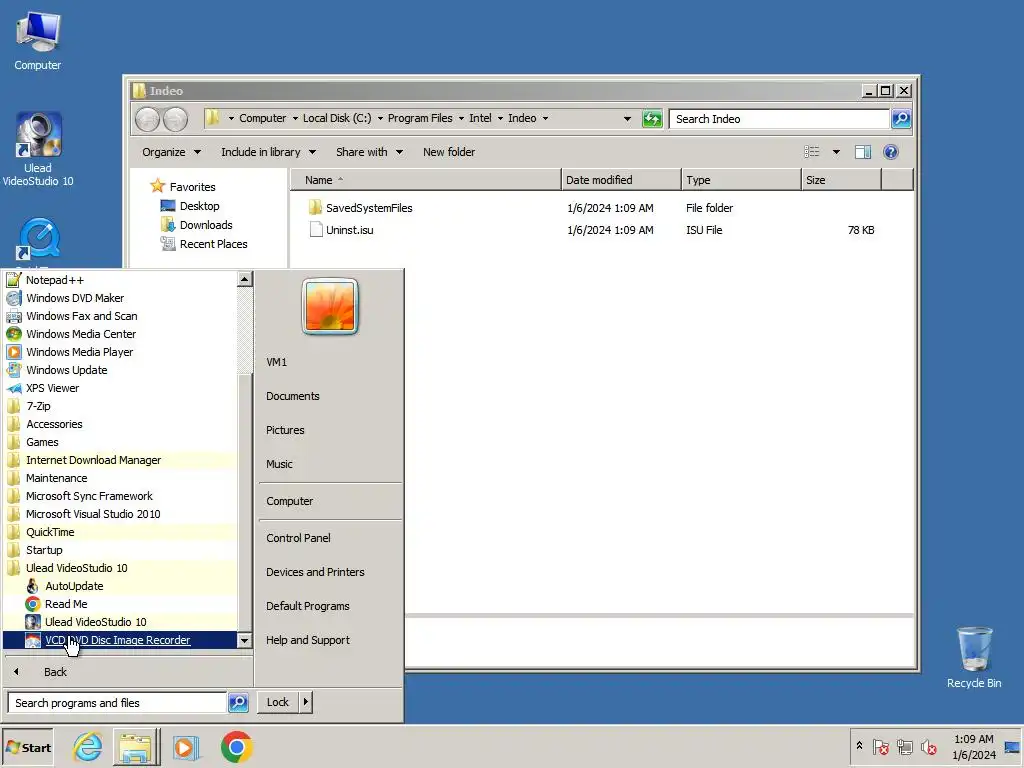Click Intel in the address breadcrumb

tap(480, 118)
